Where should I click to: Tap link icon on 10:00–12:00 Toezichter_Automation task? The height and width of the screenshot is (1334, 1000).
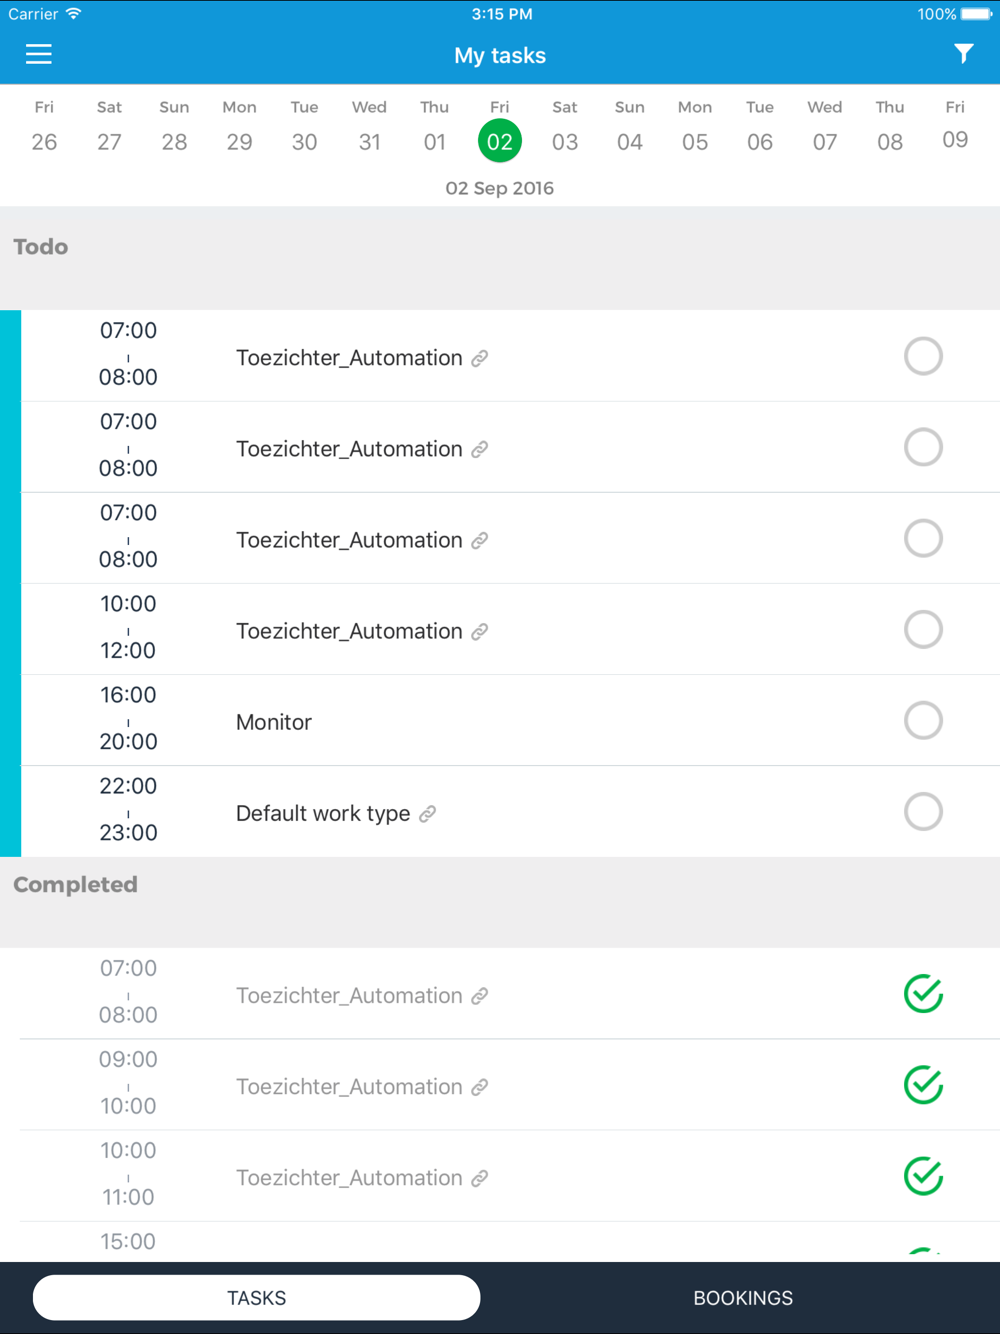(480, 632)
